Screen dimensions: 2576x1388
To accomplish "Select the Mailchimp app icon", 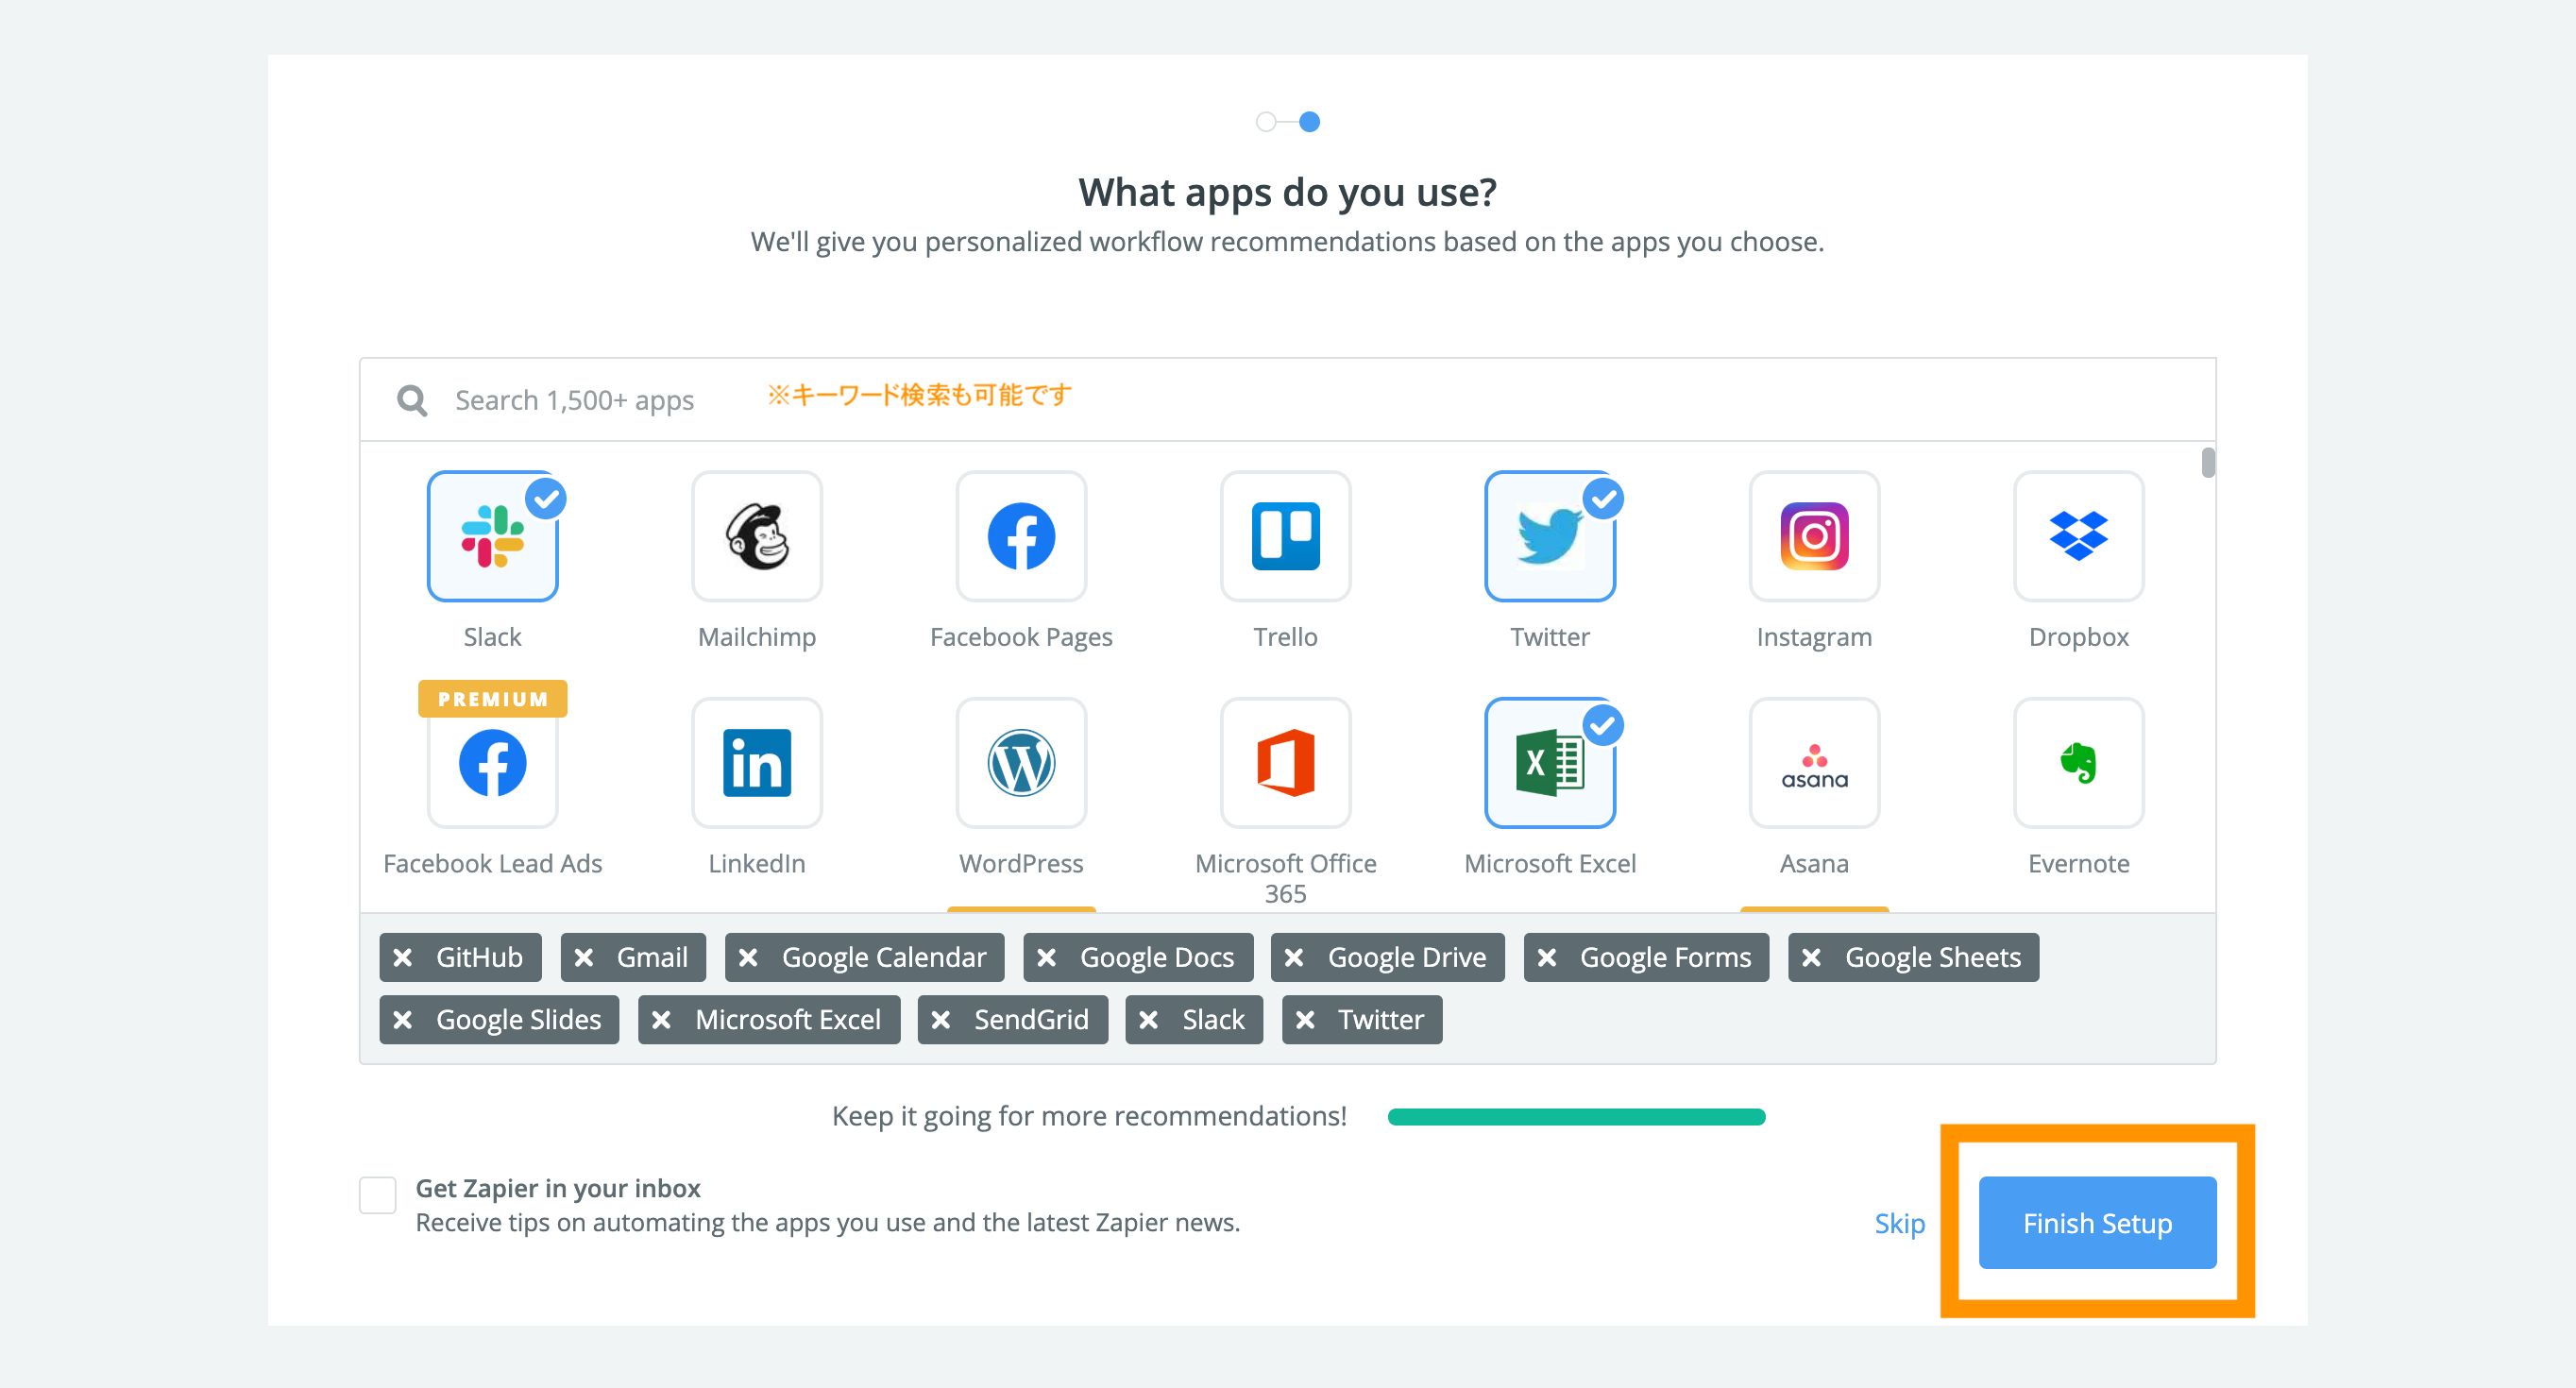I will (756, 537).
